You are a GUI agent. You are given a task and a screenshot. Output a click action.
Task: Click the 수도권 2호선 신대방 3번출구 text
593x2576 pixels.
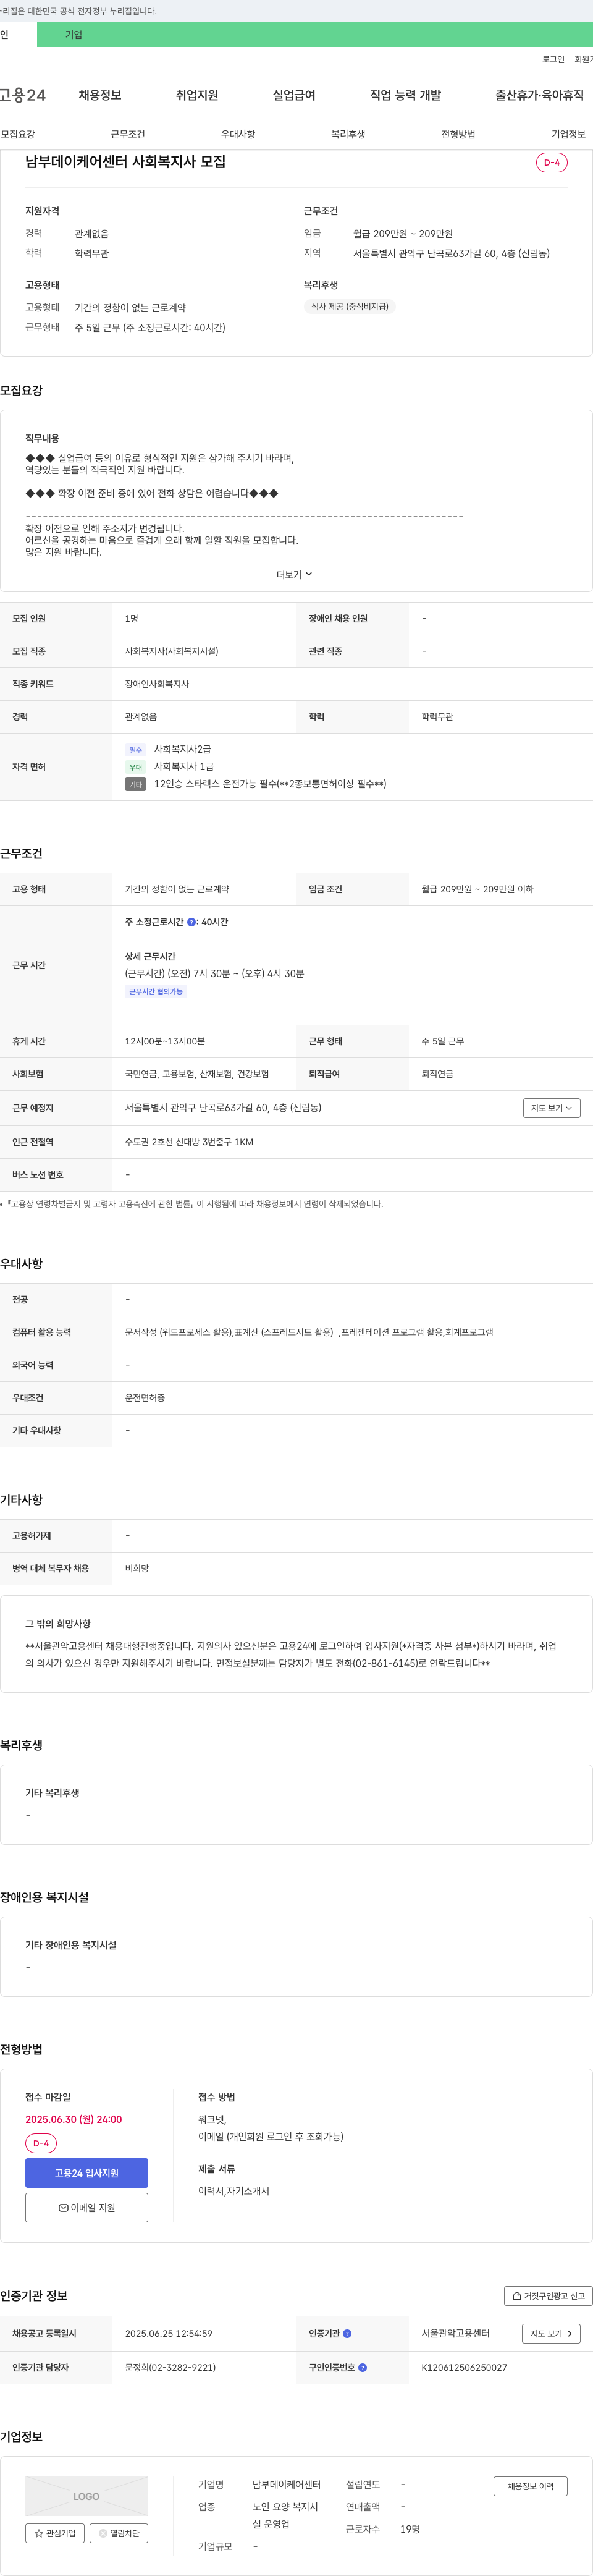(189, 1142)
